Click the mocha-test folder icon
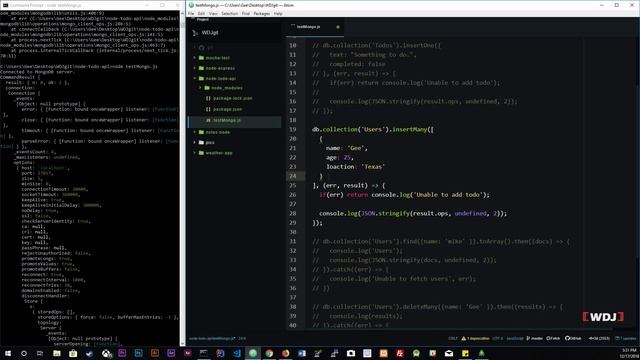Screen dimensions: 640x360 tap(201, 58)
